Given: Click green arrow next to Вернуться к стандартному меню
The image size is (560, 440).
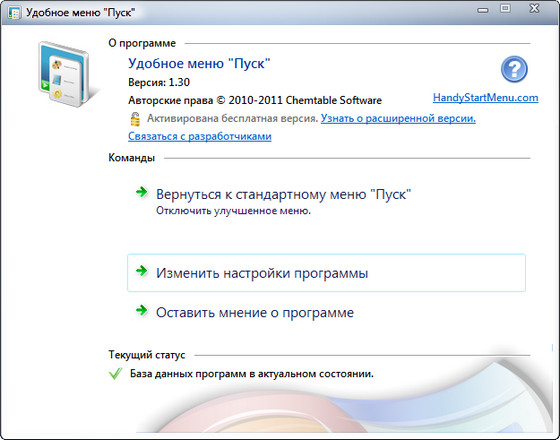Looking at the screenshot, I should [x=142, y=192].
